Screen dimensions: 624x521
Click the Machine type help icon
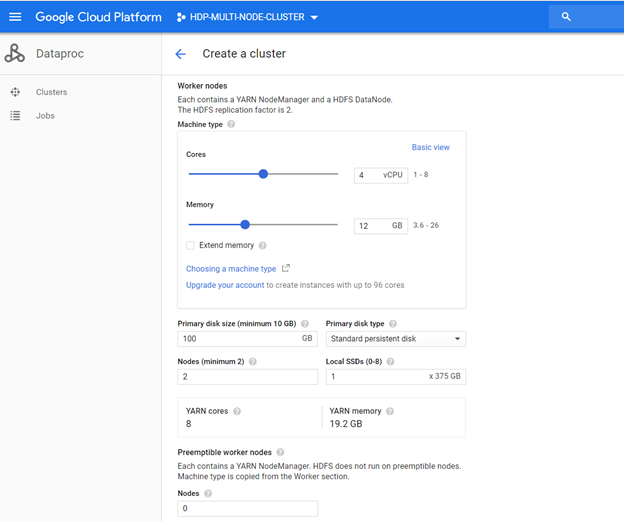(x=231, y=124)
